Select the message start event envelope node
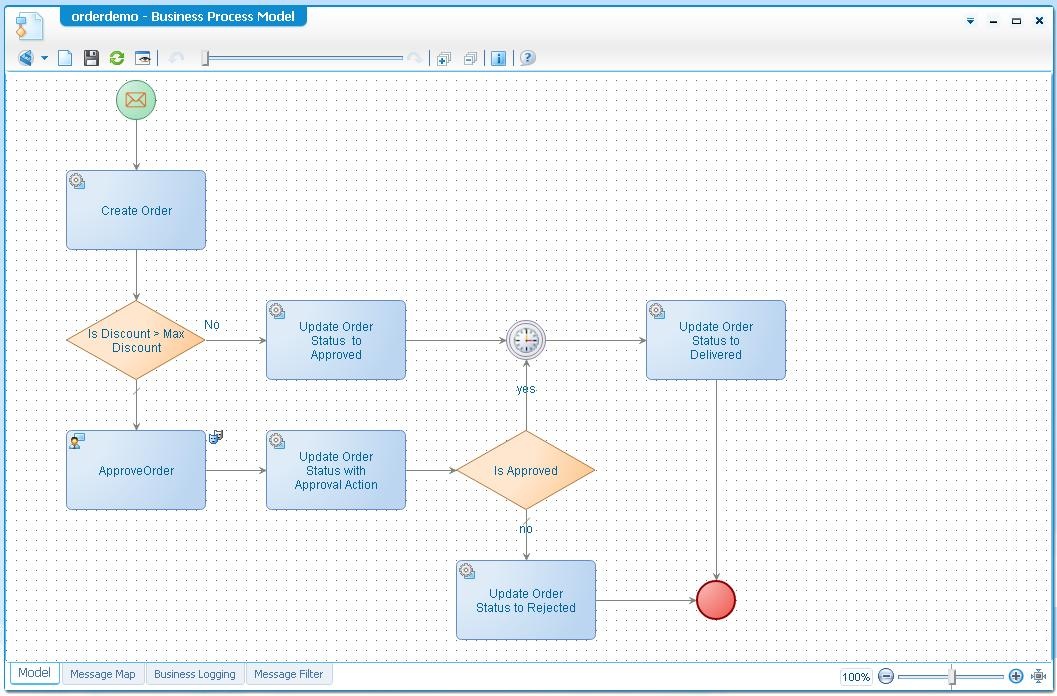Screen dimensions: 1057x696 (x=136, y=100)
